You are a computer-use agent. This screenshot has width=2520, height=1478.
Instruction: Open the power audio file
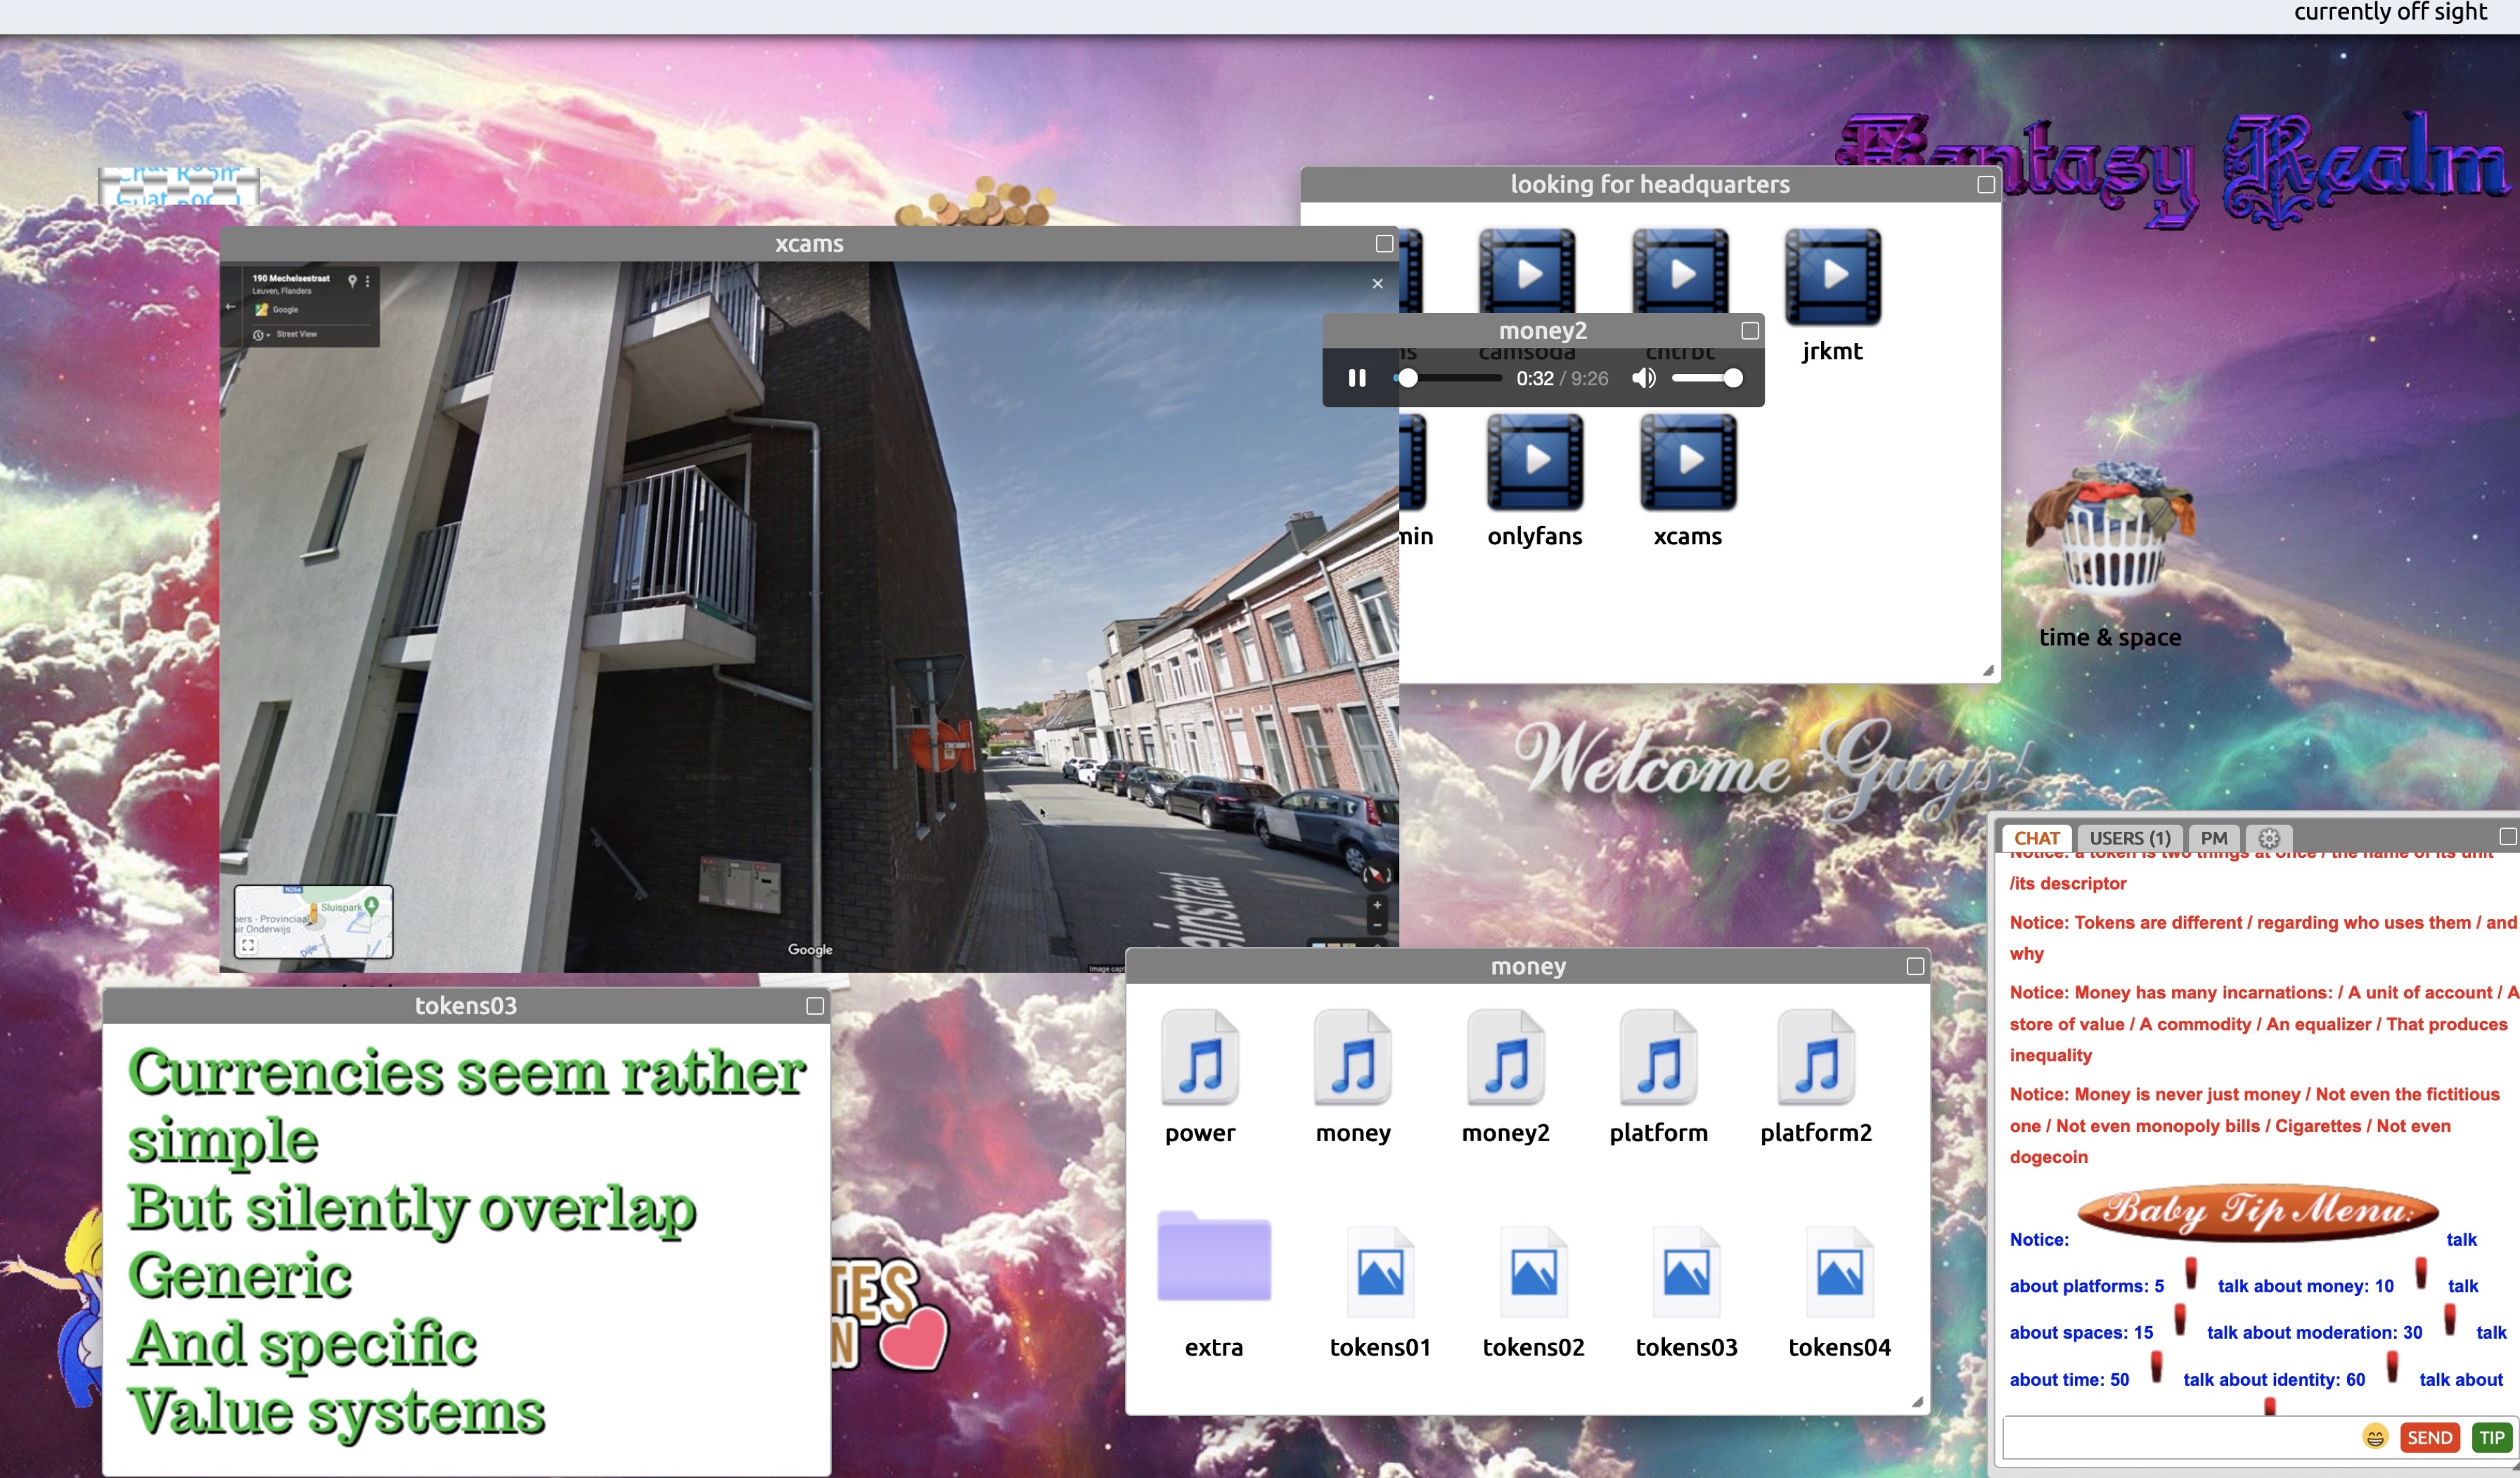click(x=1200, y=1057)
